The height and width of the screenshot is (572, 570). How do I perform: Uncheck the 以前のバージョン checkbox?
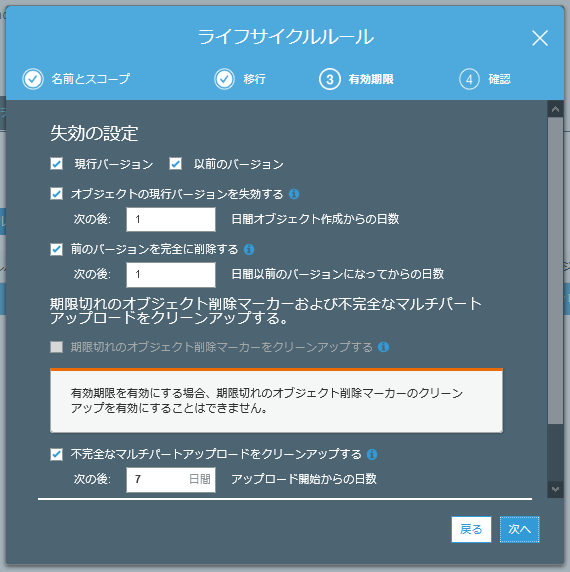coord(175,164)
